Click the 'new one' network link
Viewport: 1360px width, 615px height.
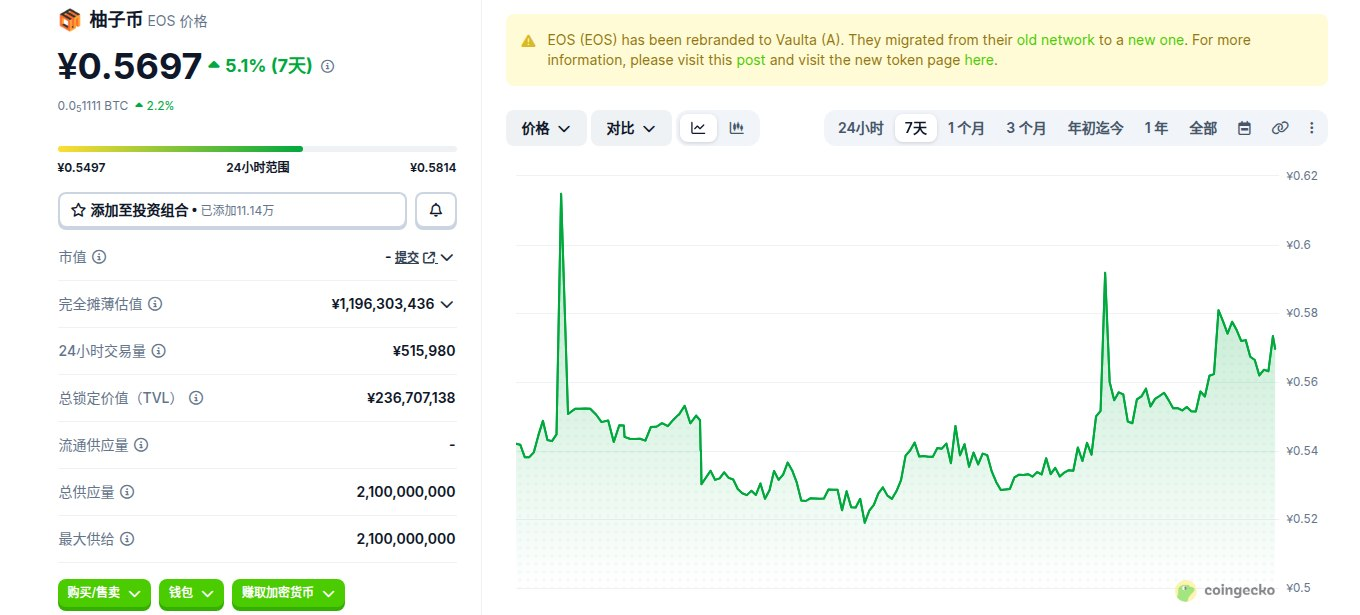coord(1156,40)
